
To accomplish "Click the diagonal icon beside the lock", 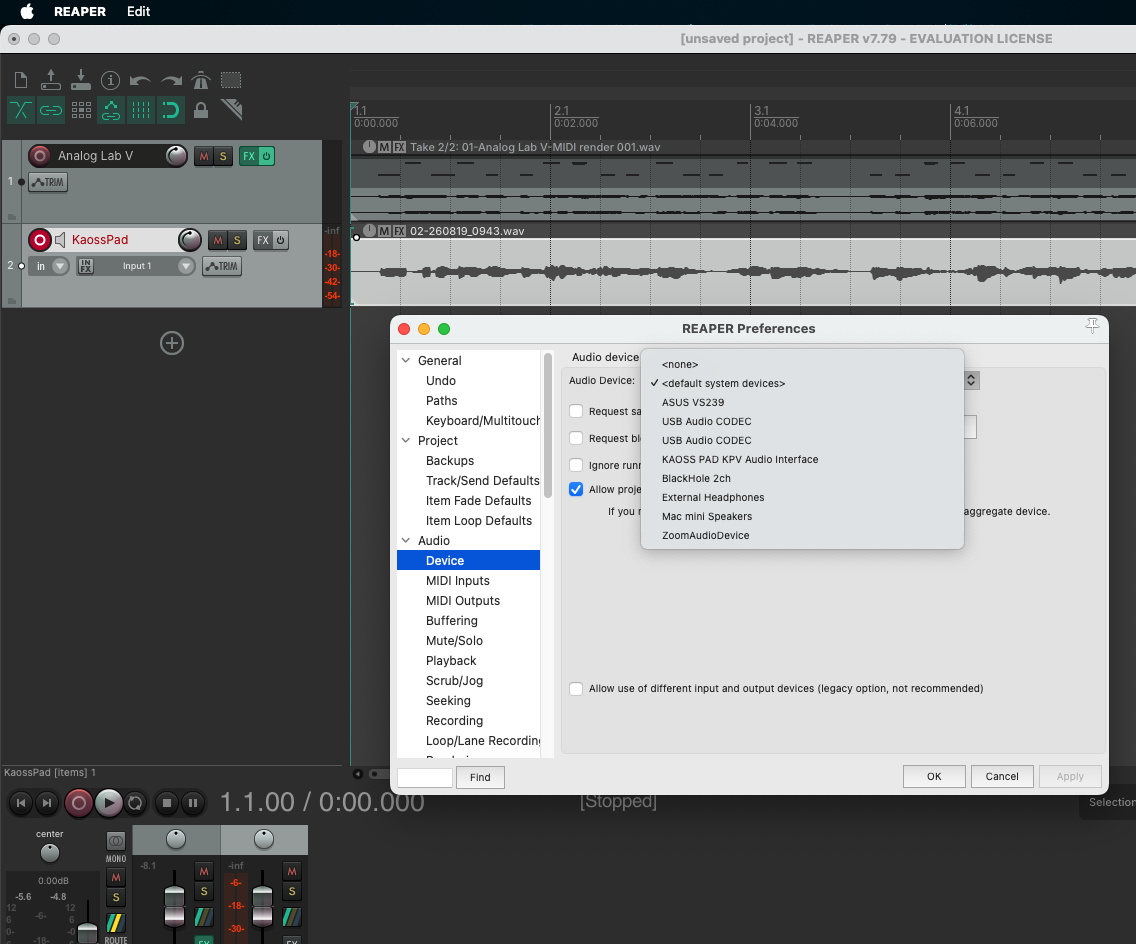I will 232,109.
